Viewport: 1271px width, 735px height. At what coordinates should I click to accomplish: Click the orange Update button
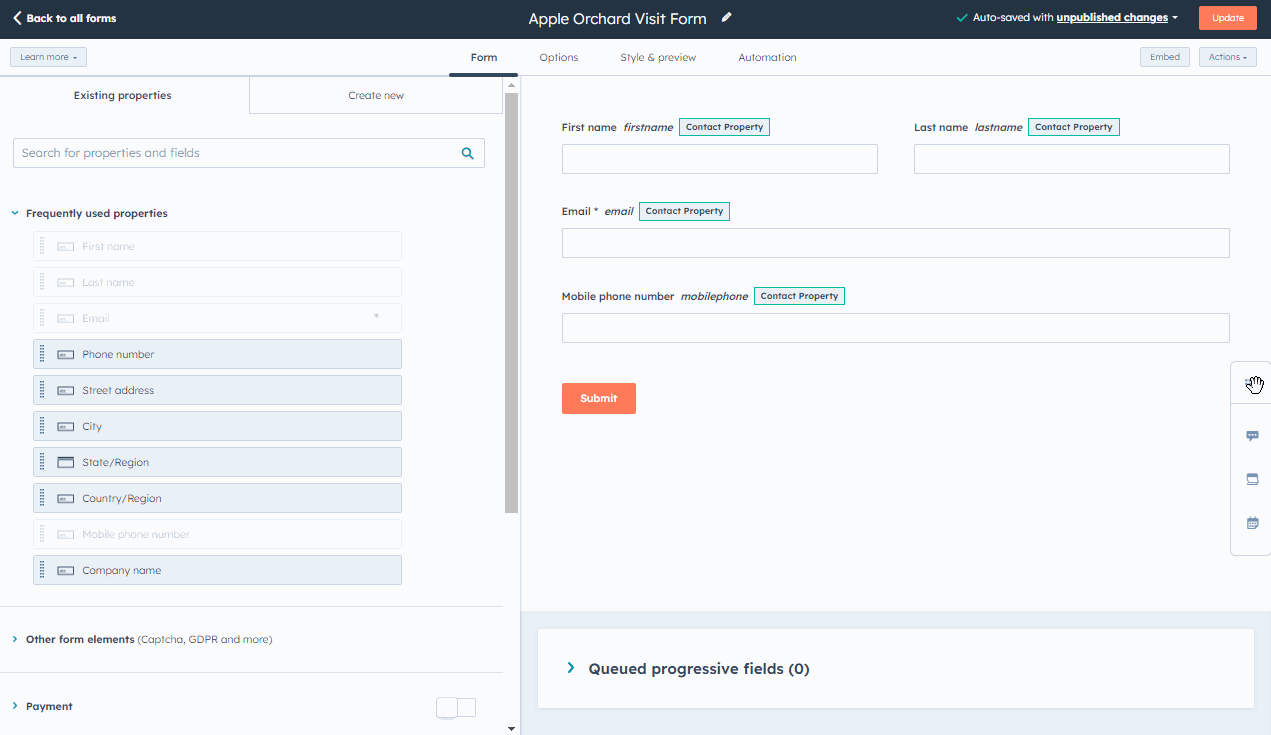(1227, 18)
